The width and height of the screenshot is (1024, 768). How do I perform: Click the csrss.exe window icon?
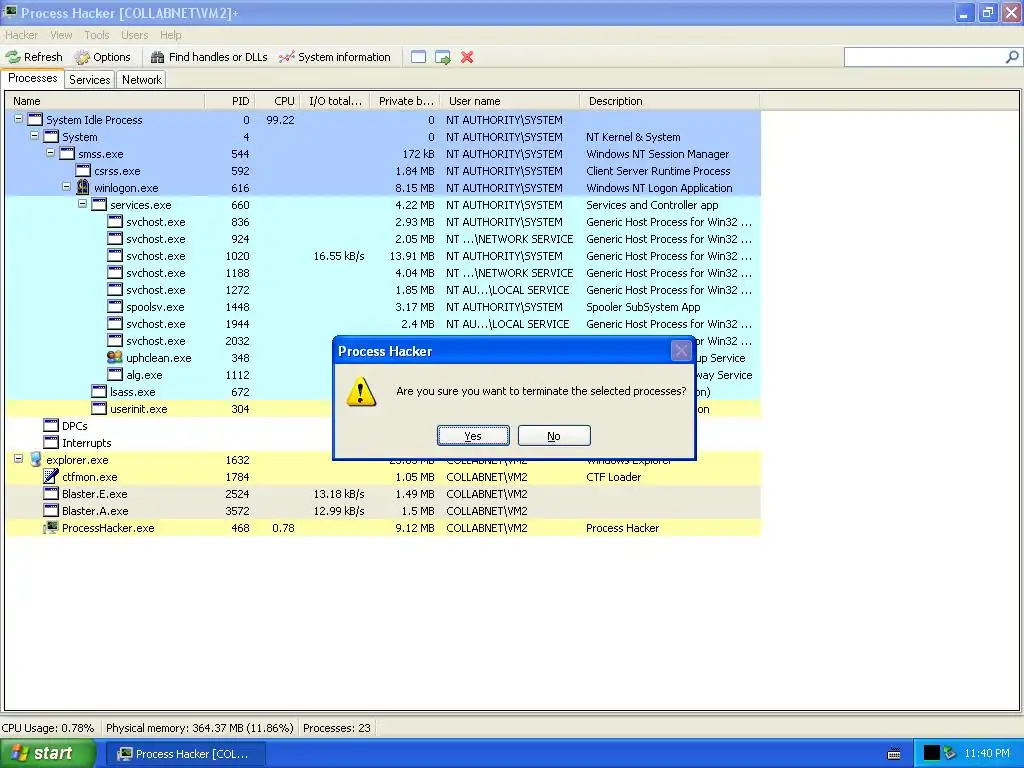tap(83, 170)
